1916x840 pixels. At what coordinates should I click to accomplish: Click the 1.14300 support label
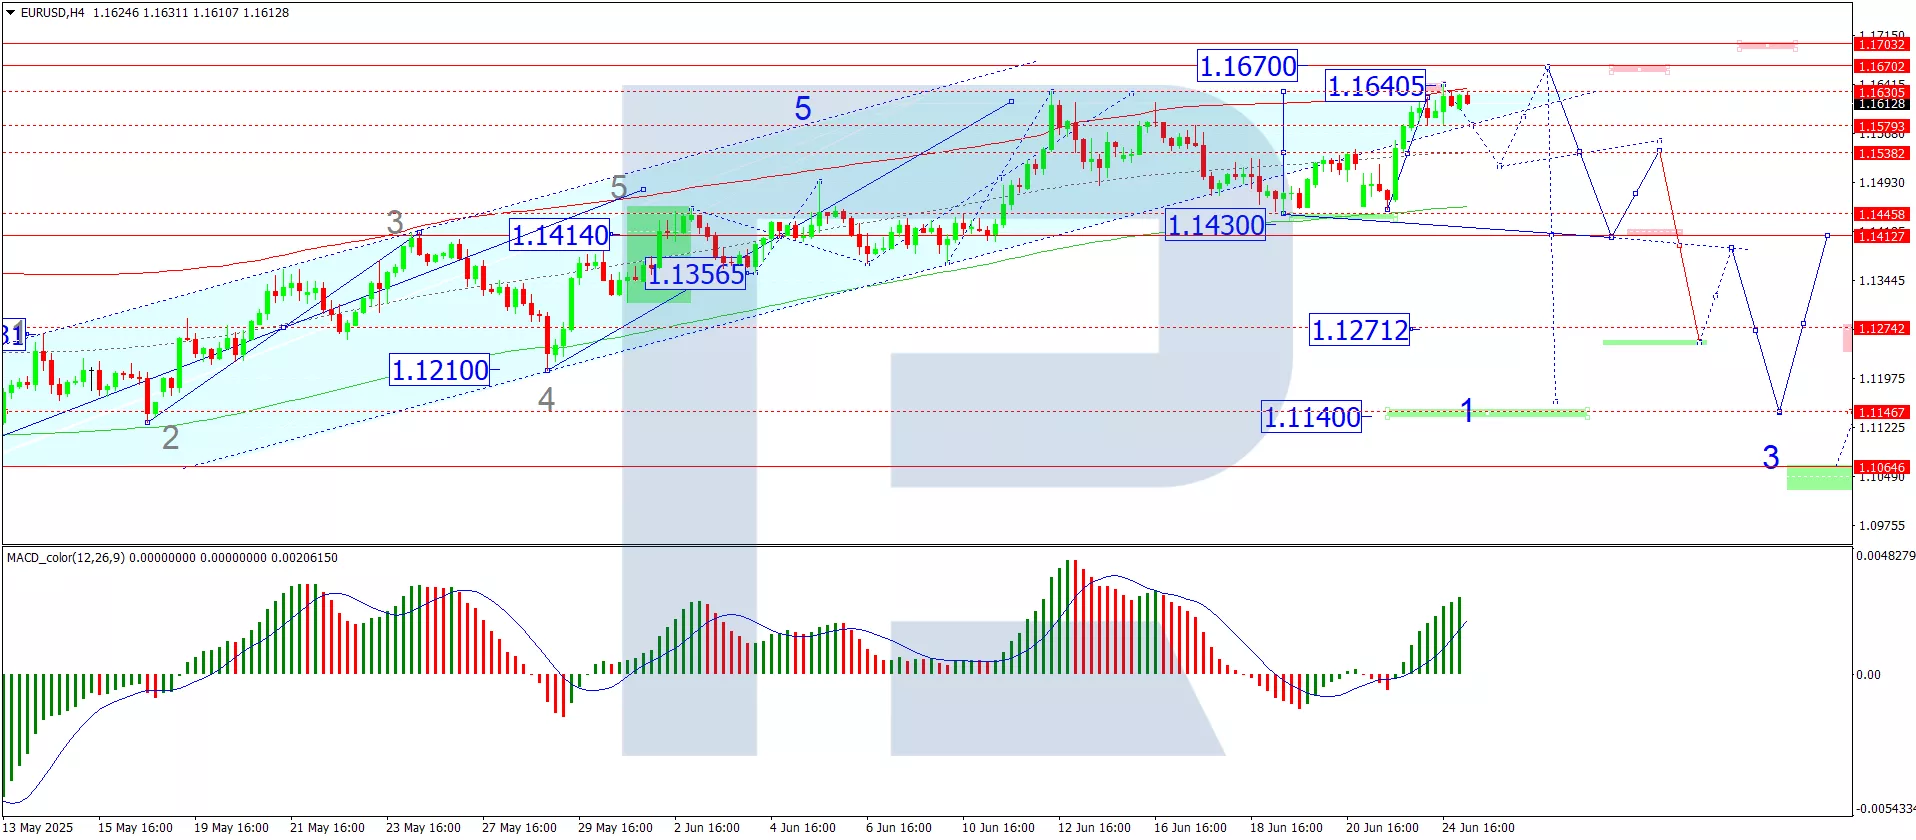coord(1216,225)
